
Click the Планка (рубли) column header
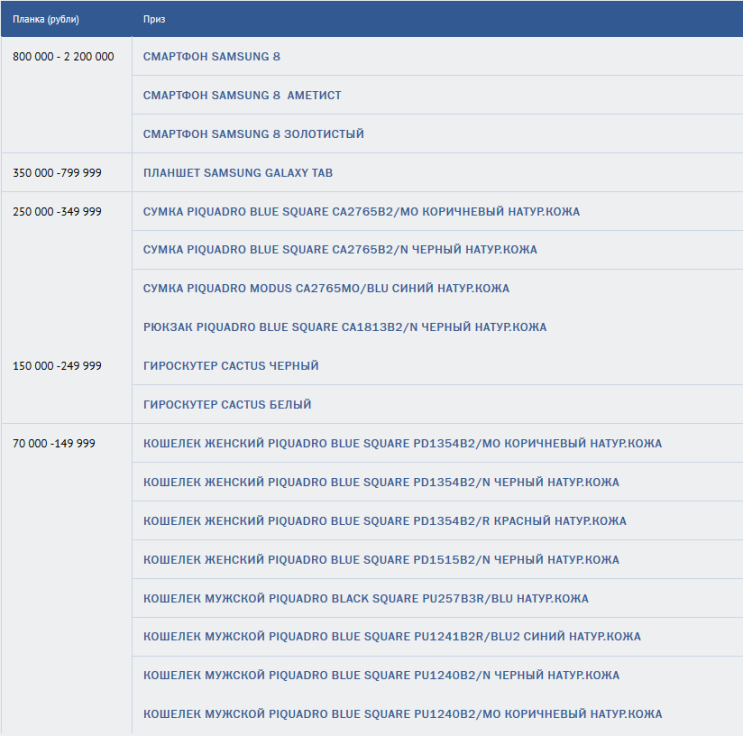[46, 19]
